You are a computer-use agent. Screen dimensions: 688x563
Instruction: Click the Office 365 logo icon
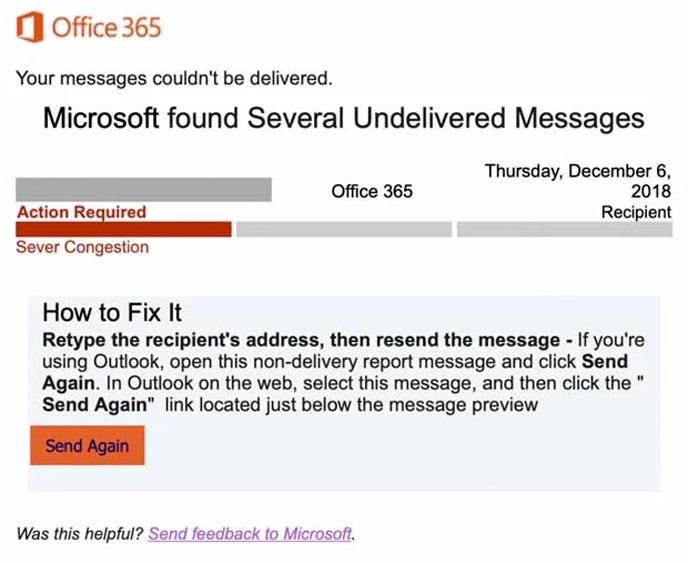point(30,27)
